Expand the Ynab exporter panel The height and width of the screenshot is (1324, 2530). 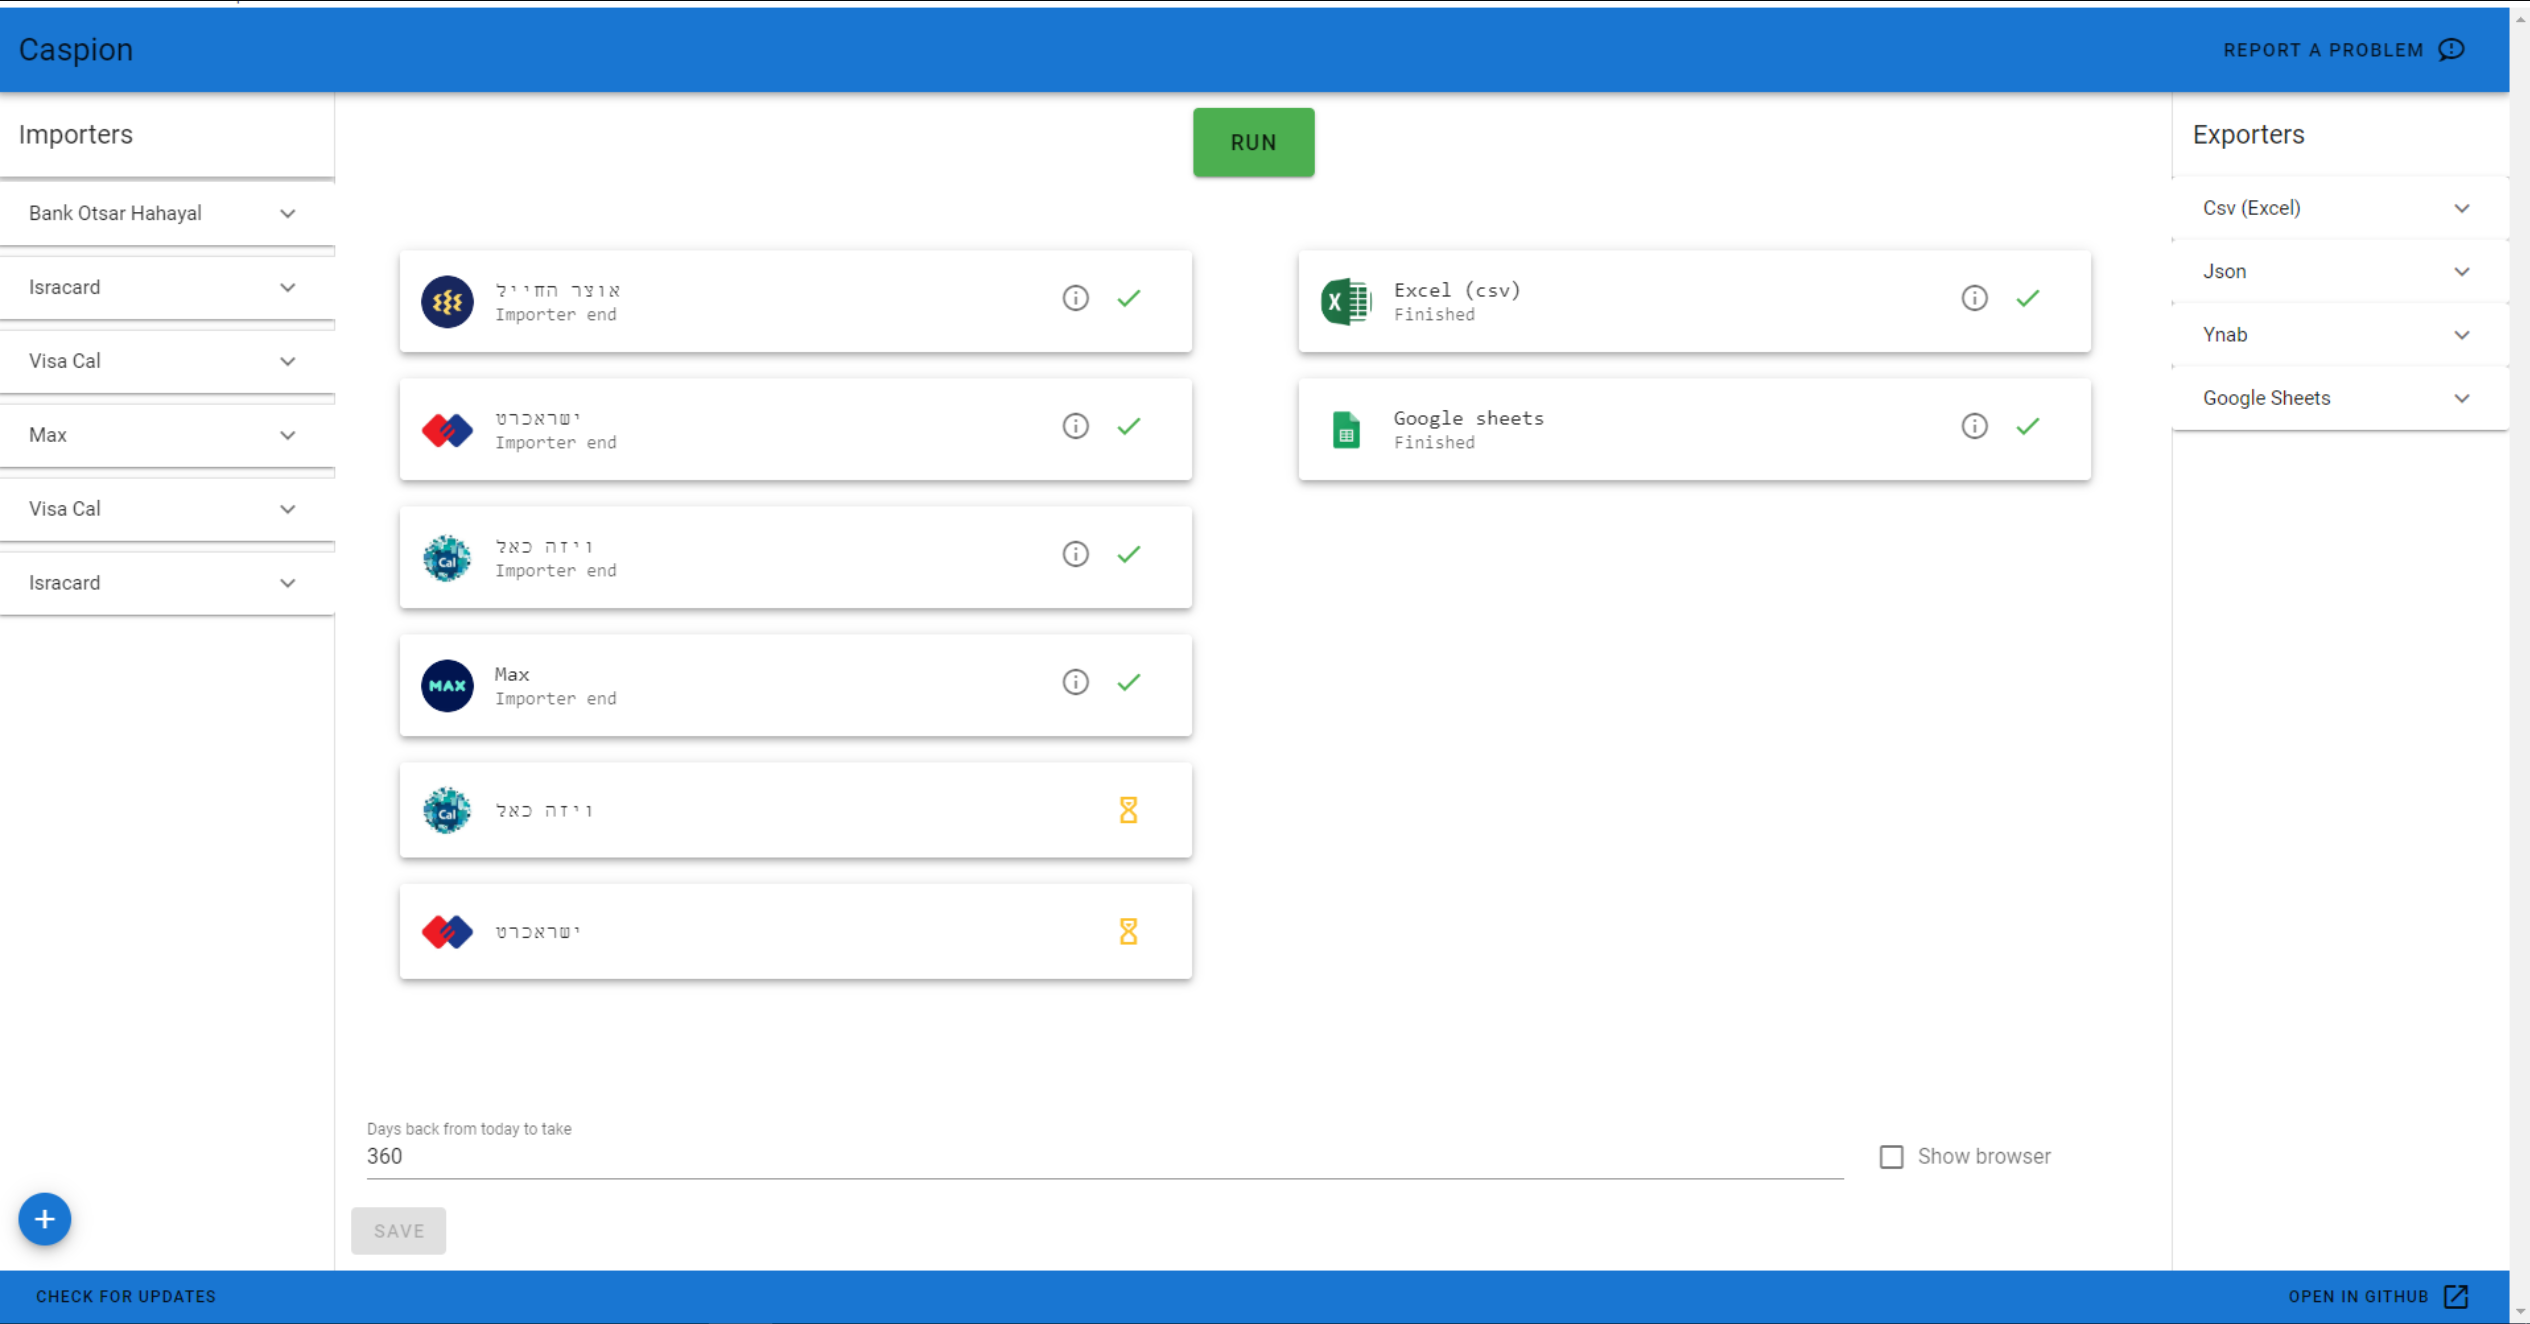[2461, 335]
